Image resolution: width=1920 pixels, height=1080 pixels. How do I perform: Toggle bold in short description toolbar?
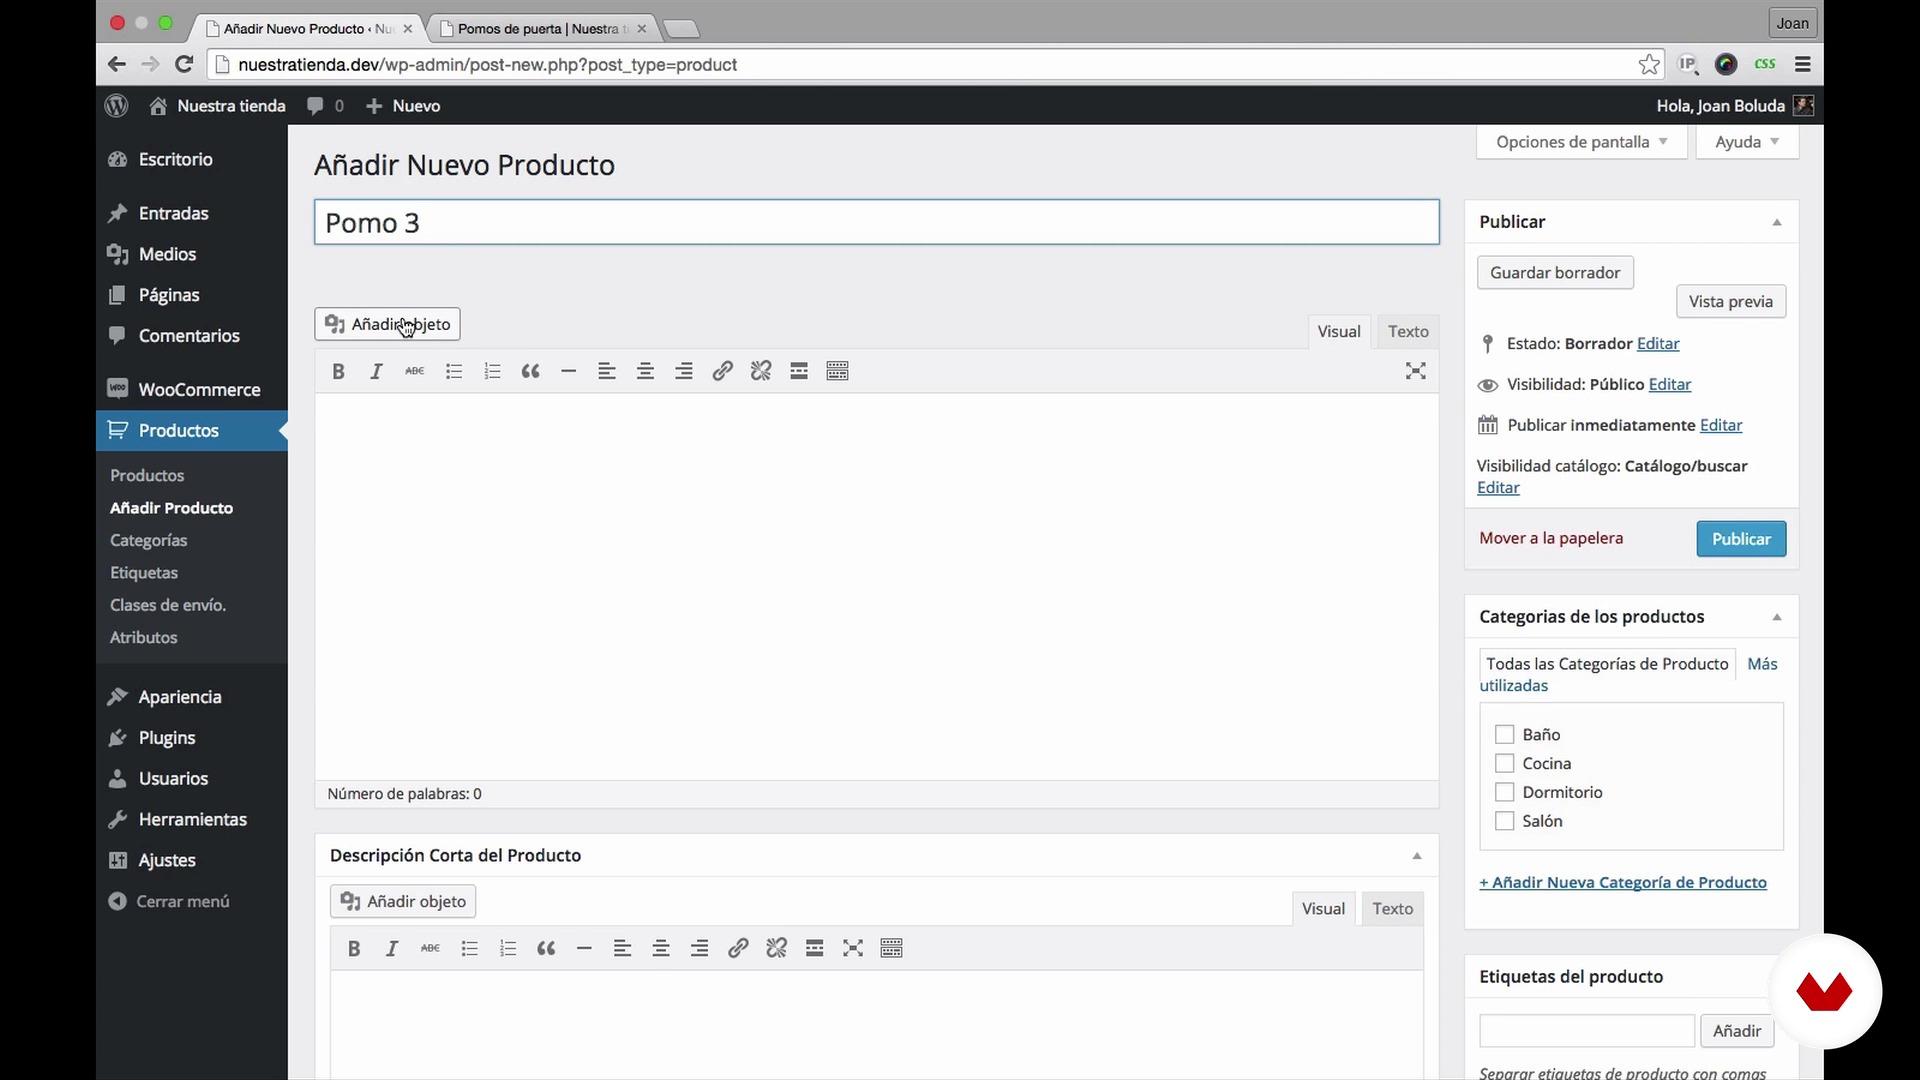pos(354,948)
